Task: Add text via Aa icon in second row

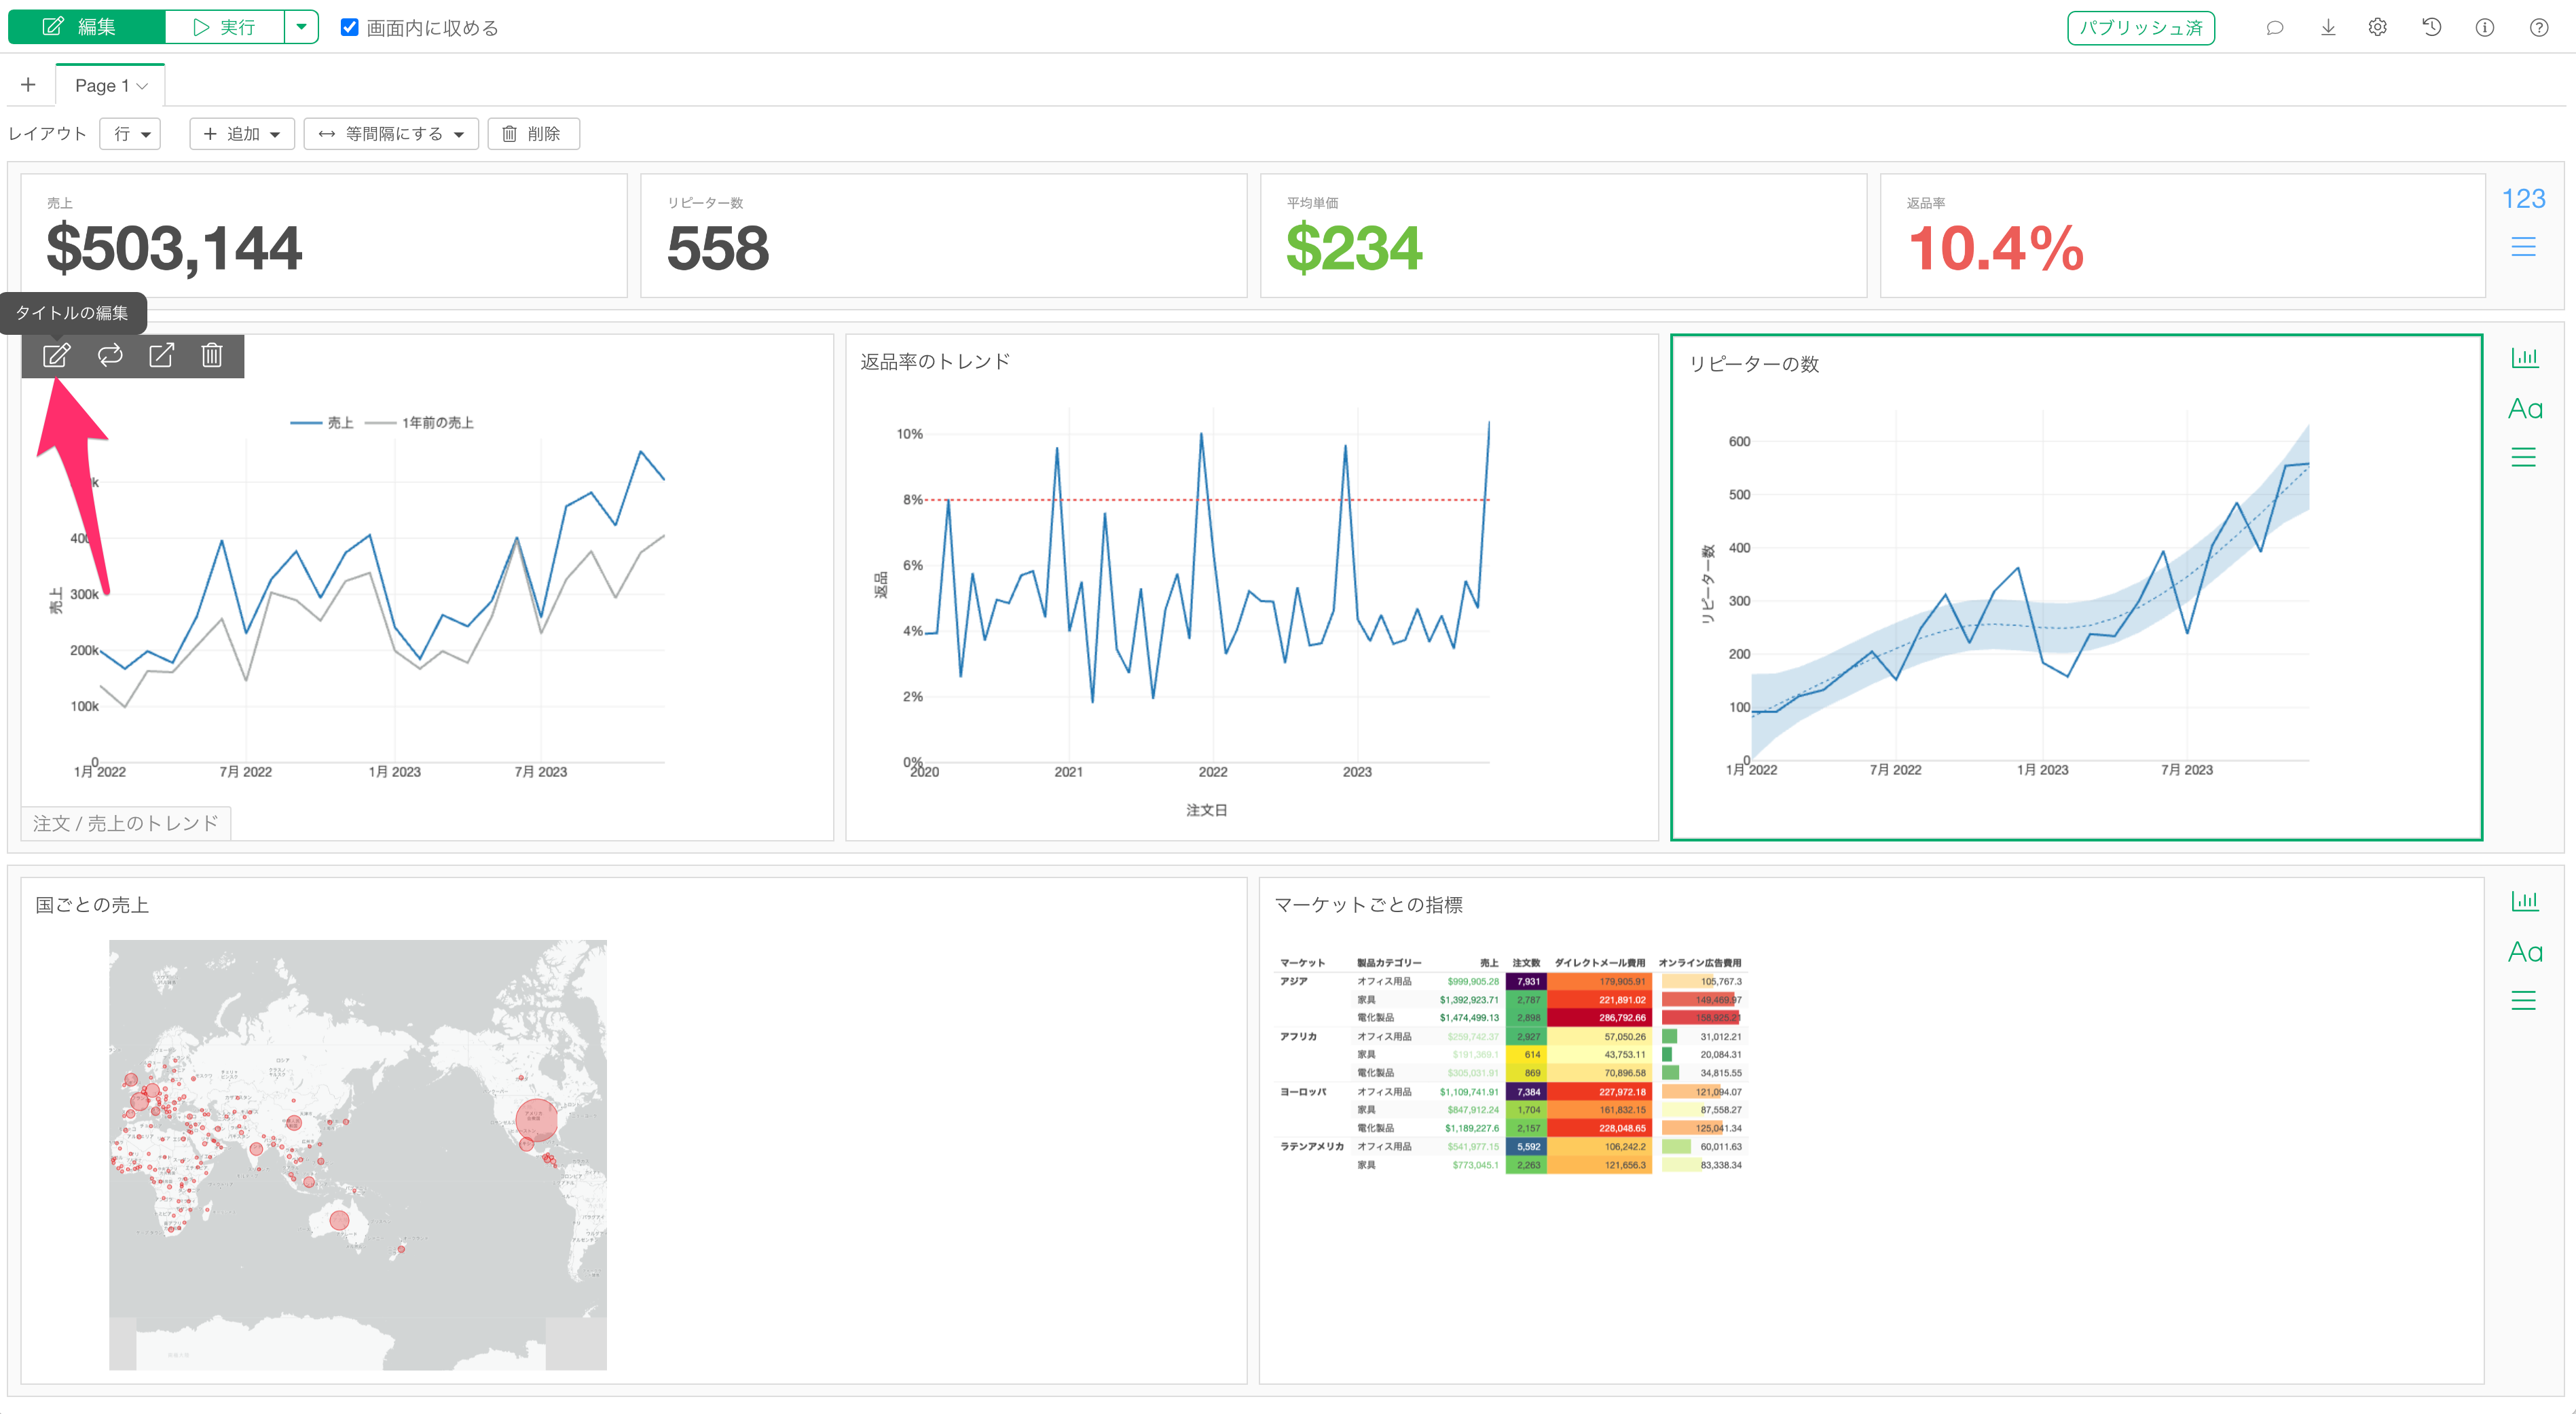Action: 2525,408
